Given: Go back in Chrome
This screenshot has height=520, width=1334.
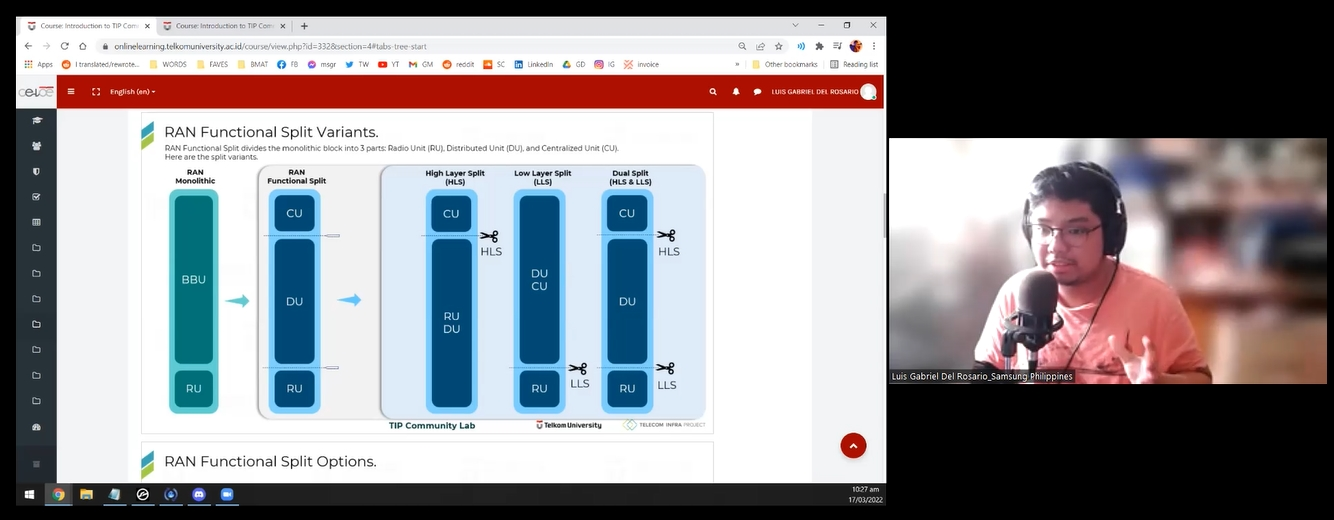Looking at the screenshot, I should point(28,46).
